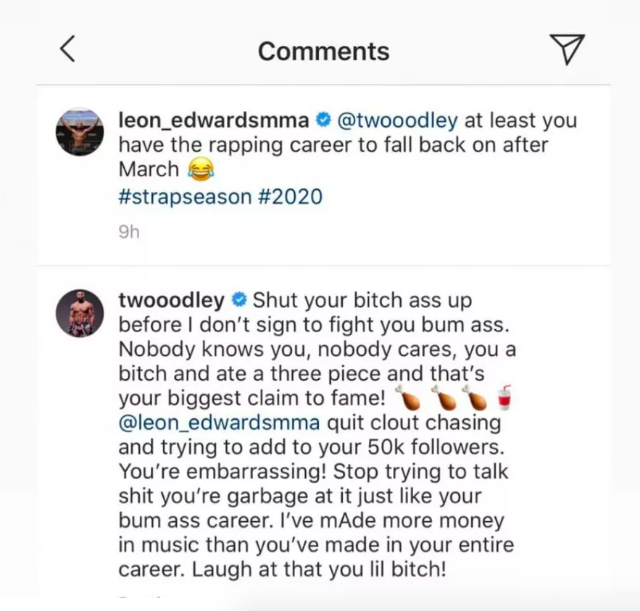Click the 9h timestamp
Screen dimensions: 640x611
click(128, 231)
